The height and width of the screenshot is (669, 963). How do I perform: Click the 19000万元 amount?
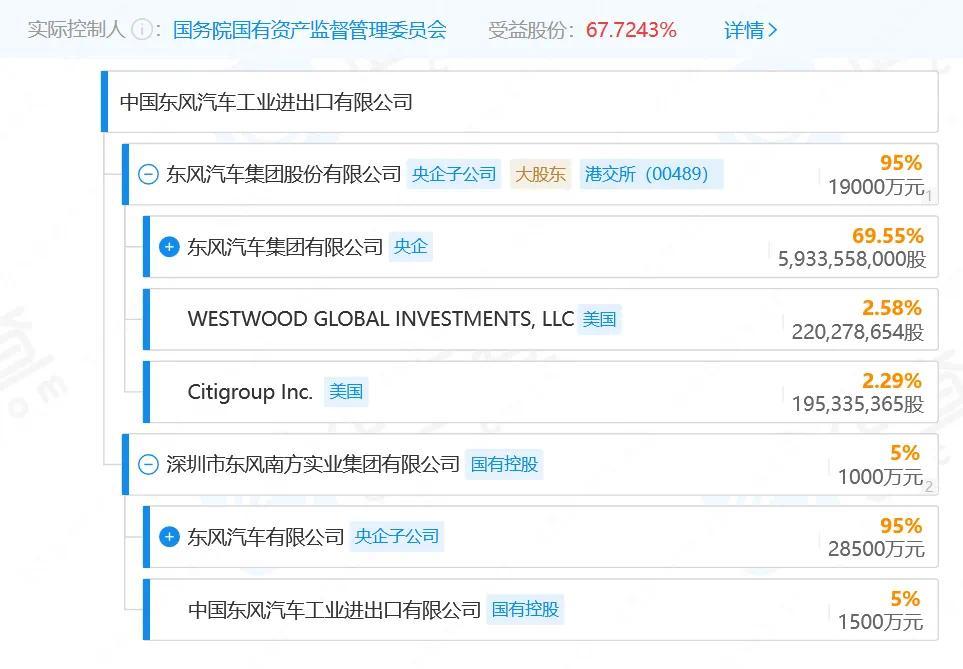(876, 187)
